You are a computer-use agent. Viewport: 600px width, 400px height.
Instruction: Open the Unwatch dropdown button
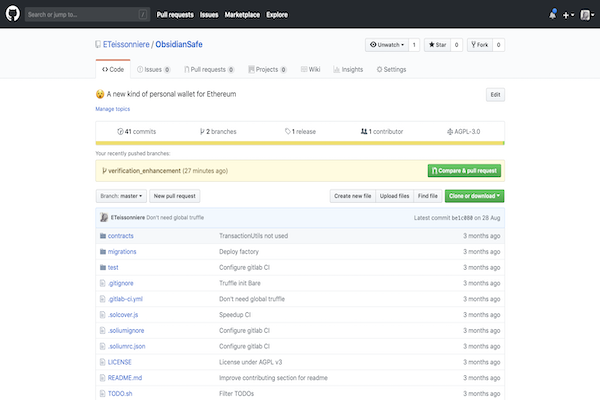pyautogui.click(x=387, y=45)
